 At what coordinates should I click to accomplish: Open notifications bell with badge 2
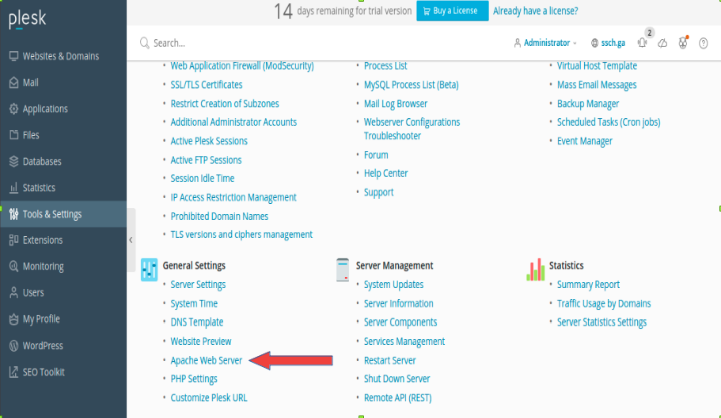click(643, 42)
